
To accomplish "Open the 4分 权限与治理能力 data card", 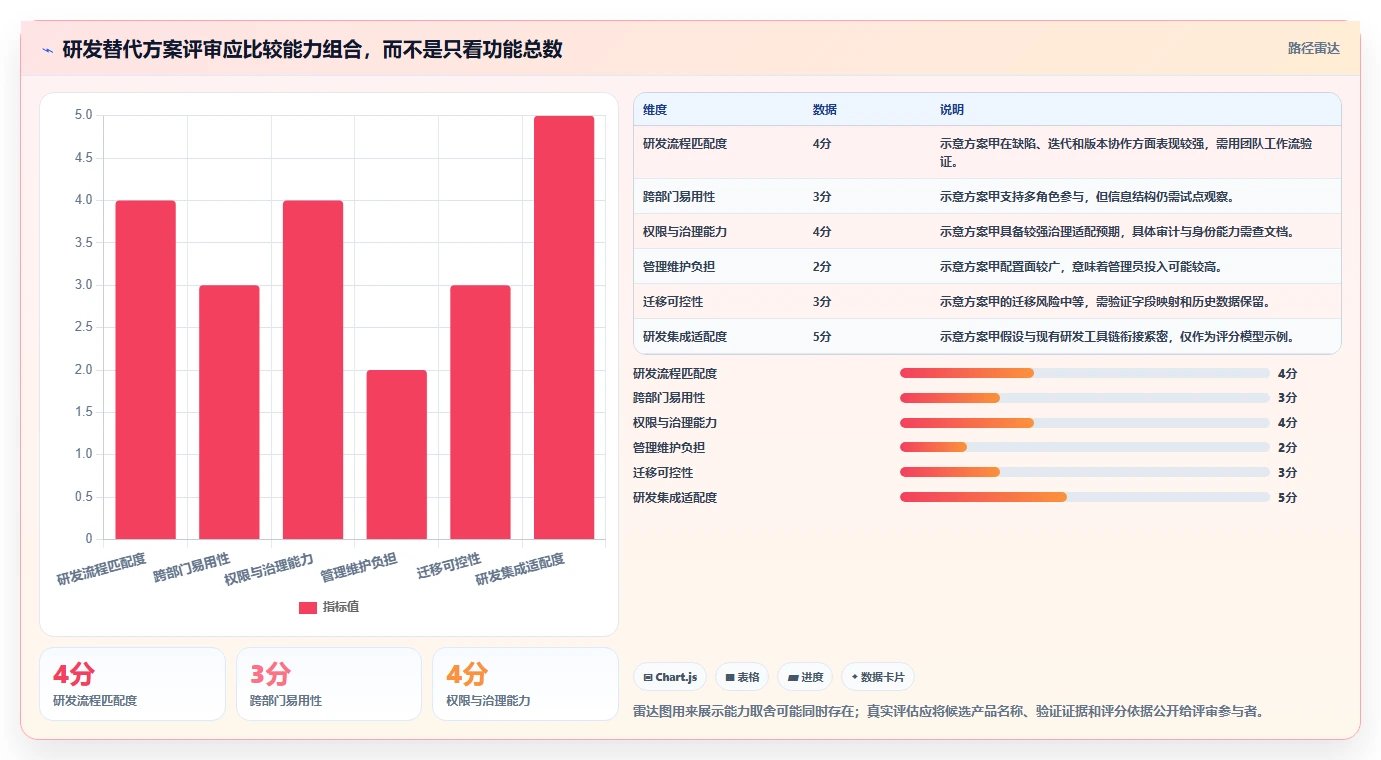I will point(525,684).
